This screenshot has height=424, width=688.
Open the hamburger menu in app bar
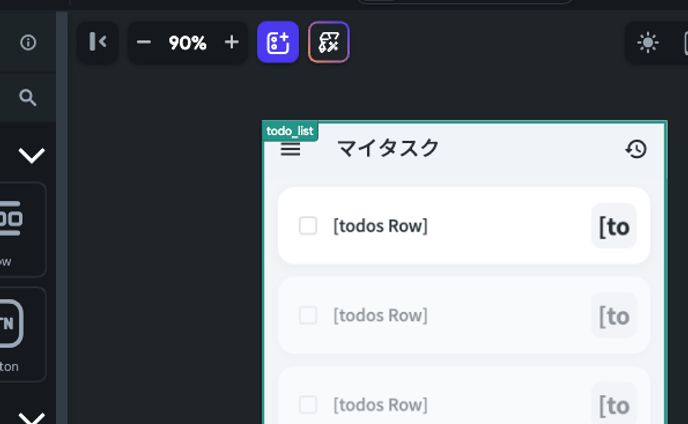(x=291, y=149)
